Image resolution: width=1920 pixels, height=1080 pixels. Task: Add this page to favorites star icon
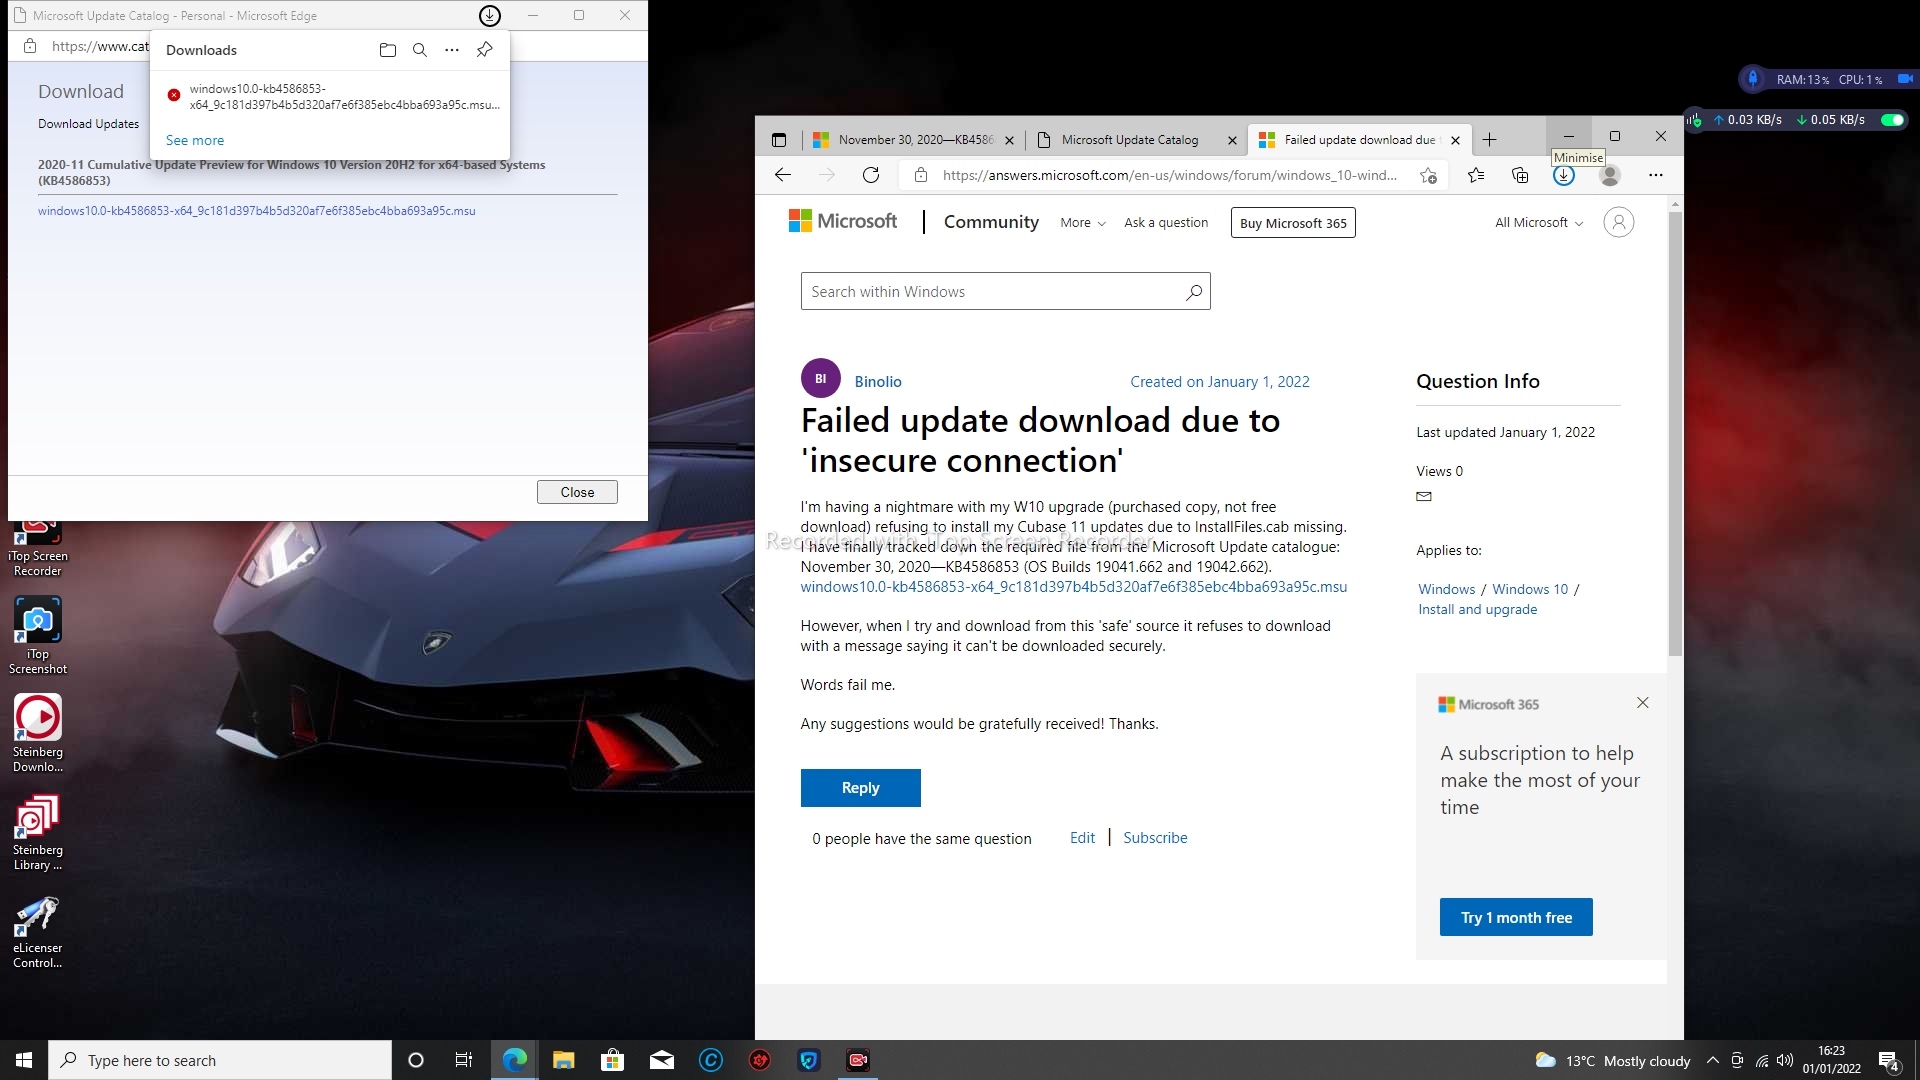[1429, 175]
